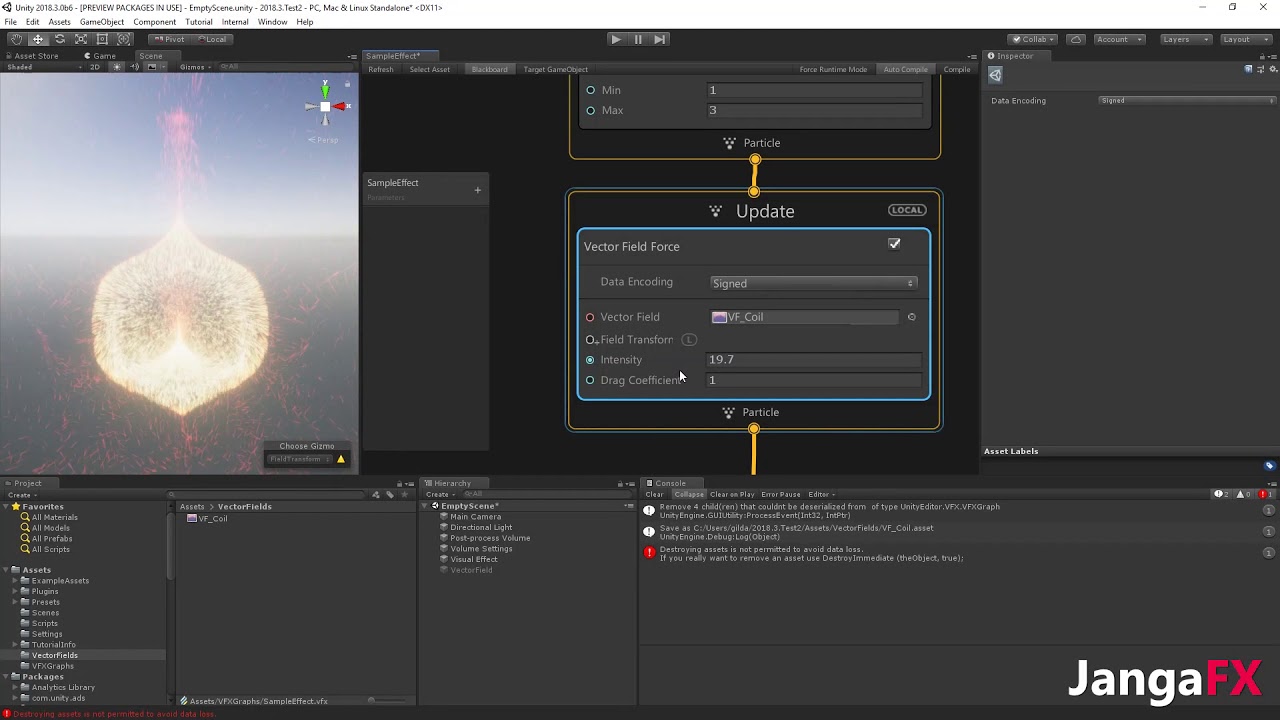Viewport: 1280px width, 720px height.
Task: Open the Component menu
Action: pos(154,22)
